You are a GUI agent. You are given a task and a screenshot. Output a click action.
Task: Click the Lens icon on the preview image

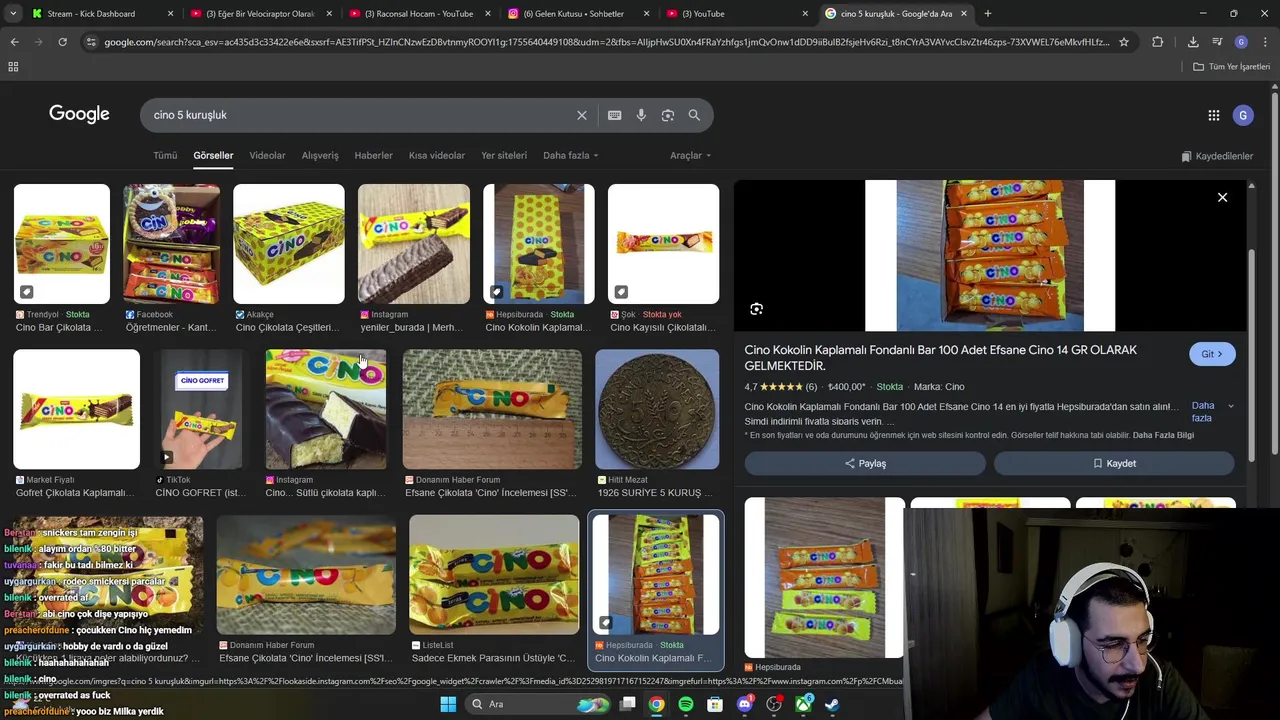756,309
